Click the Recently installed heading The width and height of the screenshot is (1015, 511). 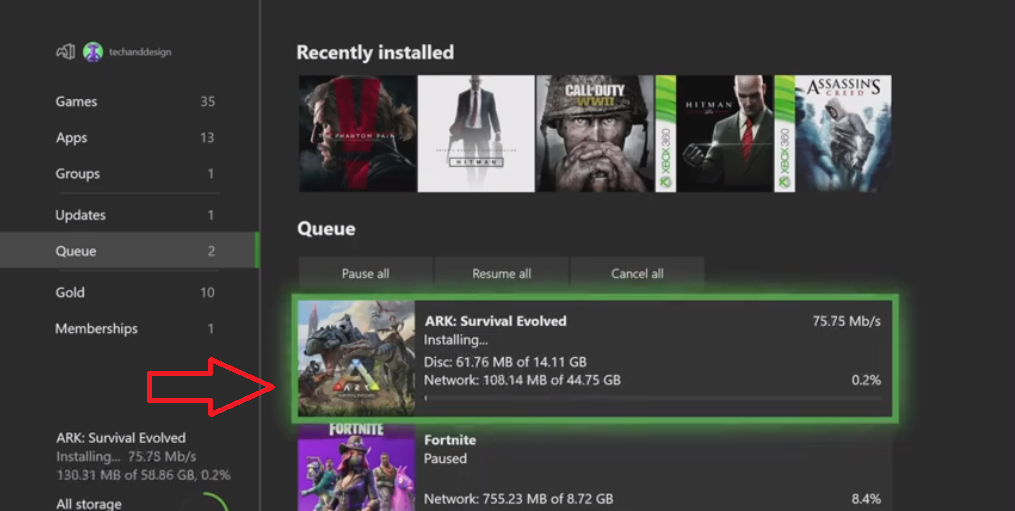coord(375,52)
